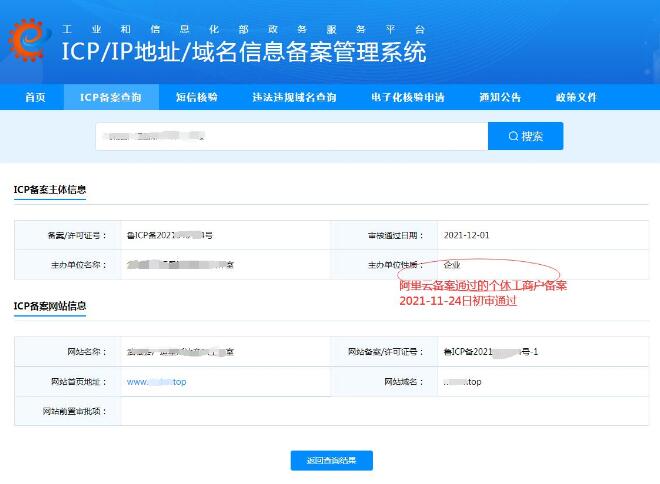Click the ICP备案网站信息 section heading
This screenshot has height=484, width=660.
click(49, 305)
